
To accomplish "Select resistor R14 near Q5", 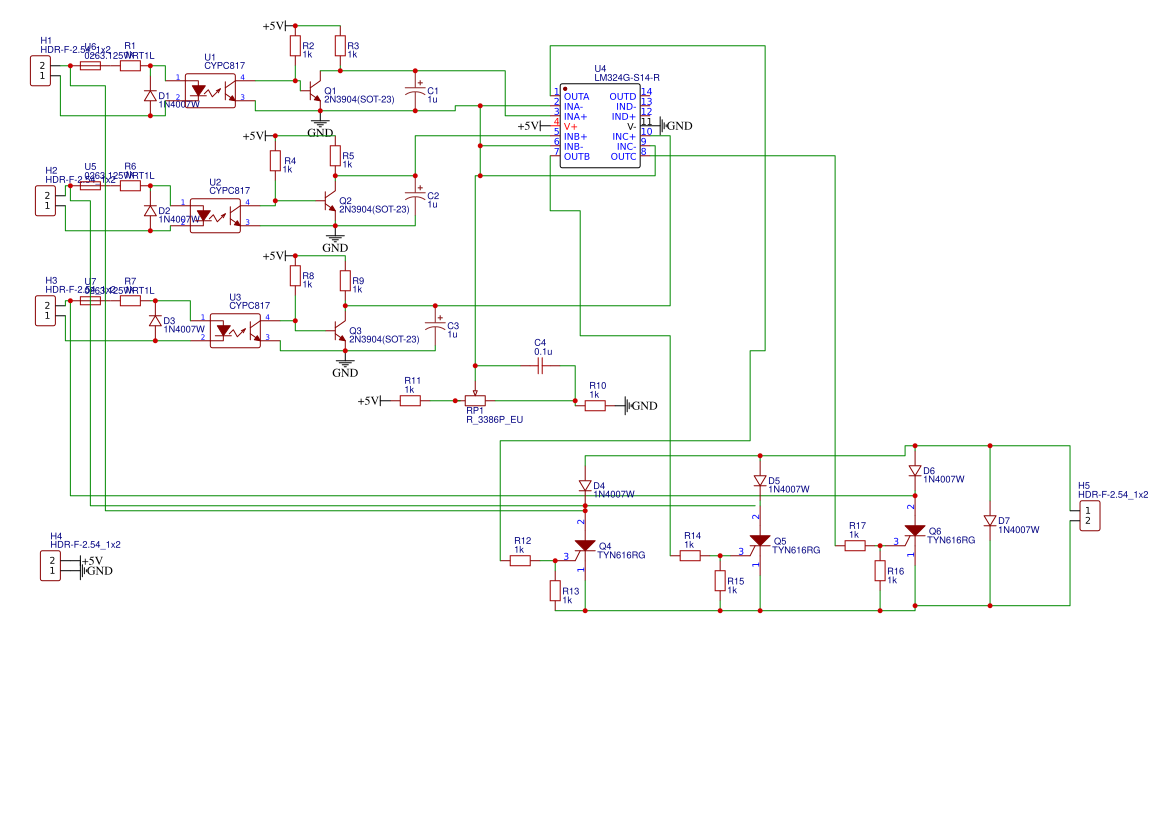I will point(690,553).
